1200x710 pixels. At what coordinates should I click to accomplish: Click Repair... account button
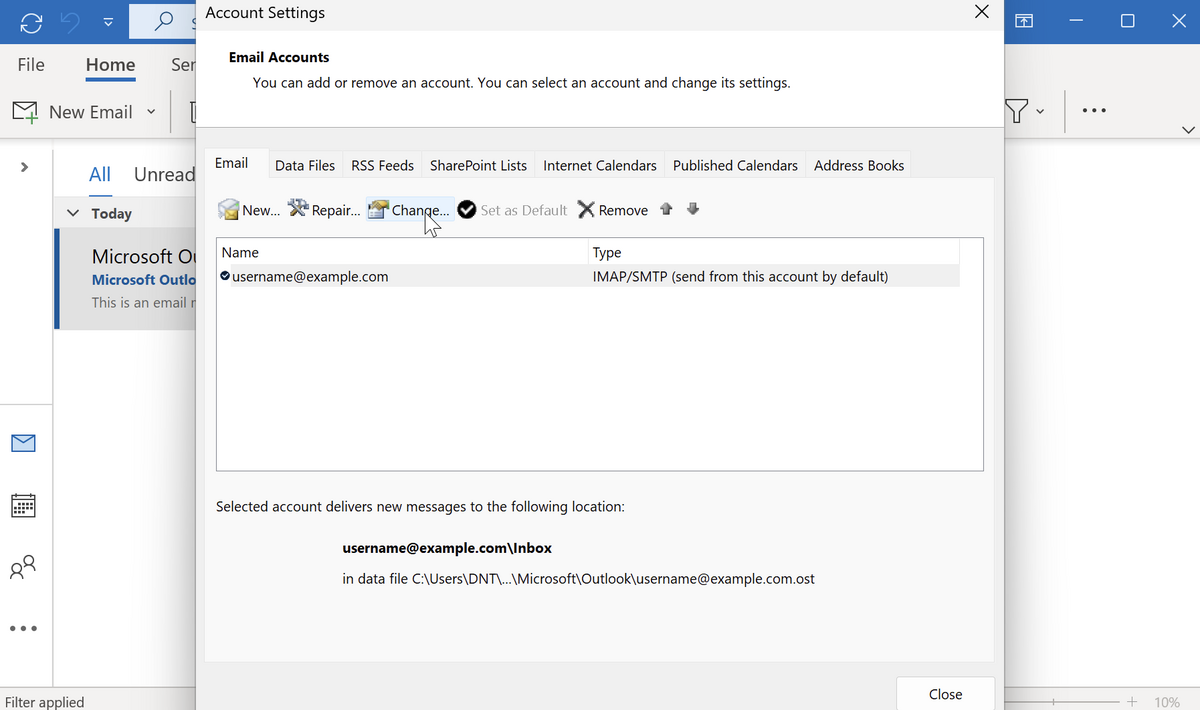click(x=324, y=210)
